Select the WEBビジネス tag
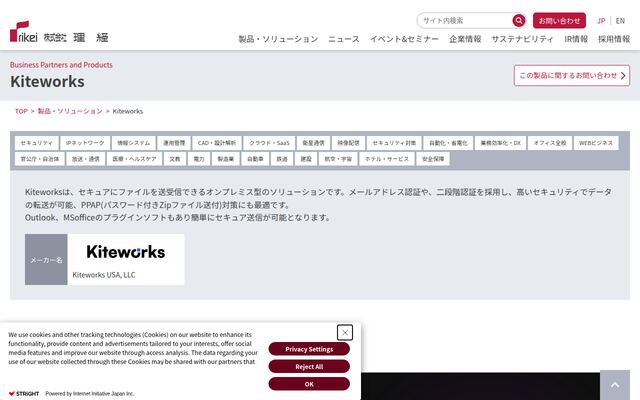This screenshot has height=400, width=640. pyautogui.click(x=596, y=143)
